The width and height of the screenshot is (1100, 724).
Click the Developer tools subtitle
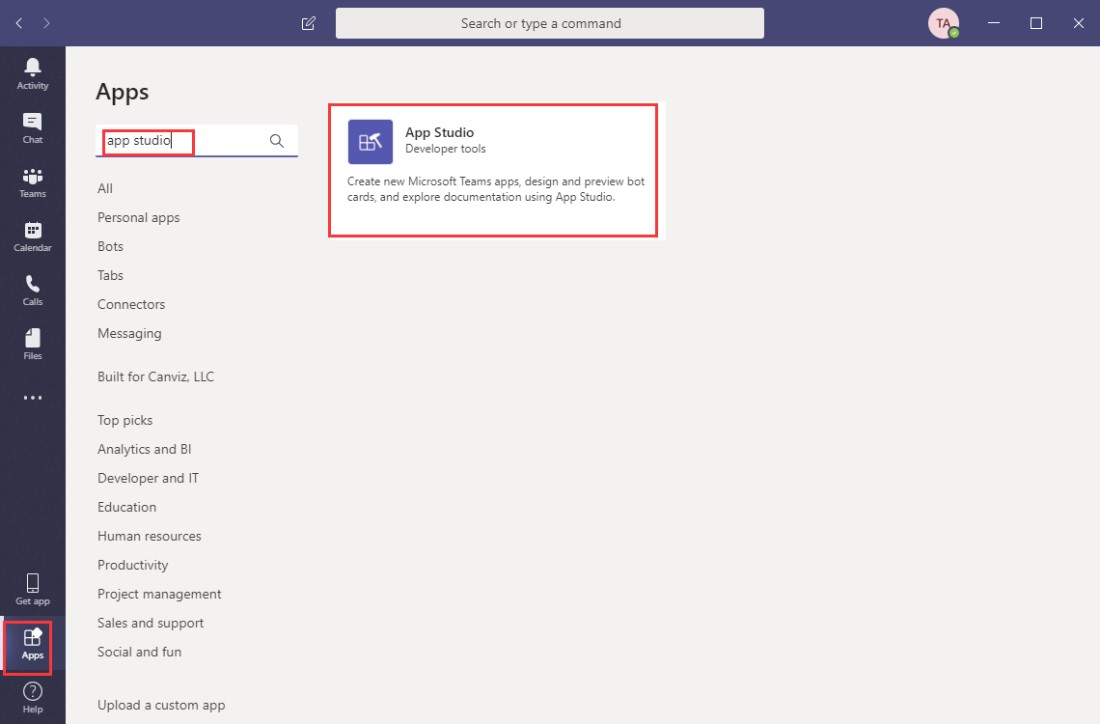(445, 149)
